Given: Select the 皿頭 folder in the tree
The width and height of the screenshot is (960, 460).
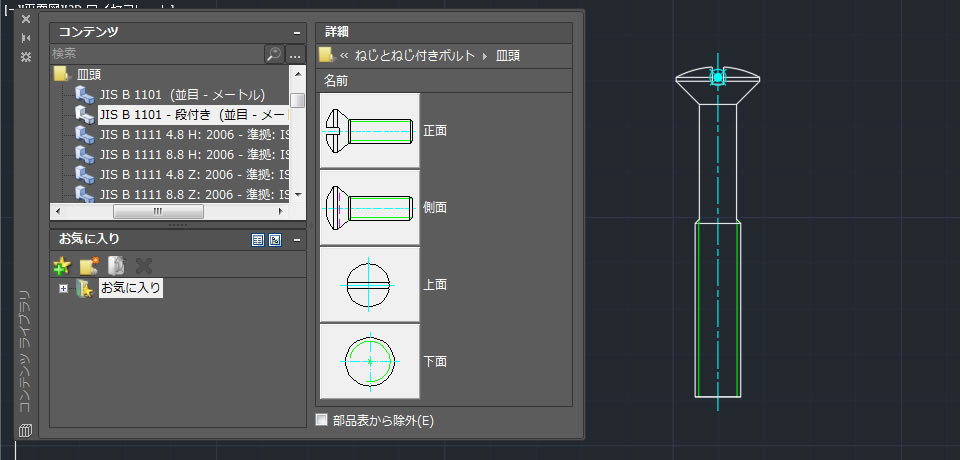Looking at the screenshot, I should 89,75.
